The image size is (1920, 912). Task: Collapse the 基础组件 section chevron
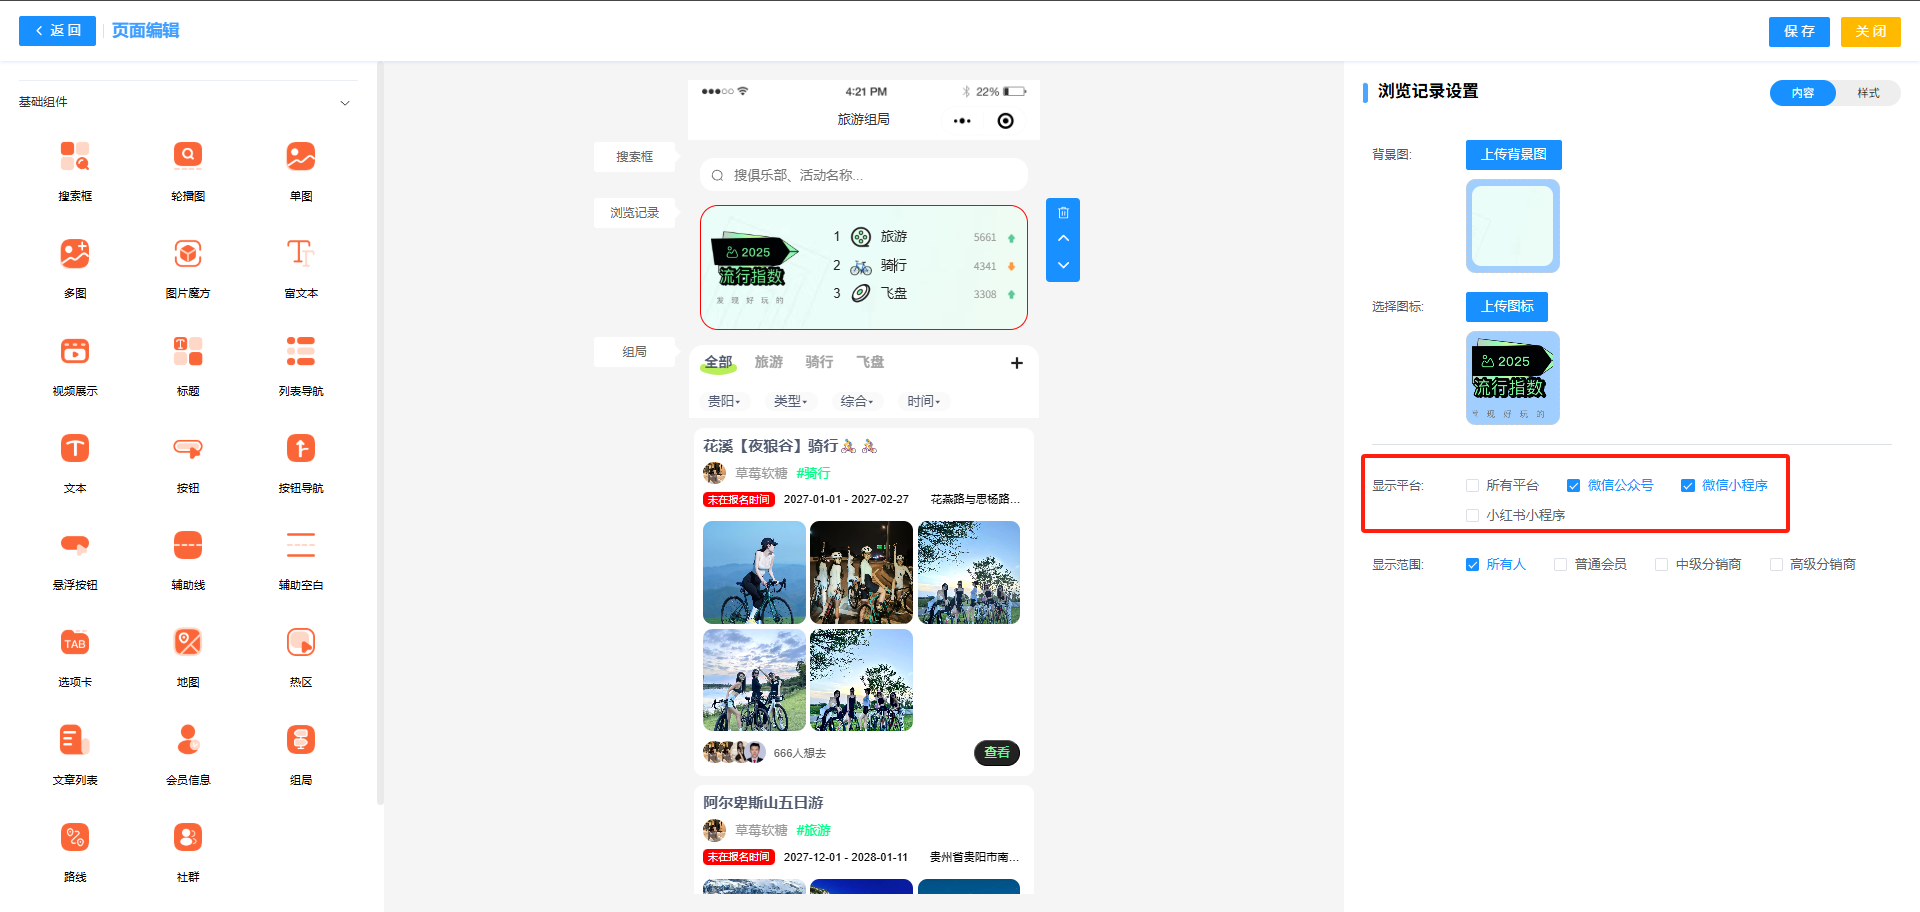click(x=345, y=103)
